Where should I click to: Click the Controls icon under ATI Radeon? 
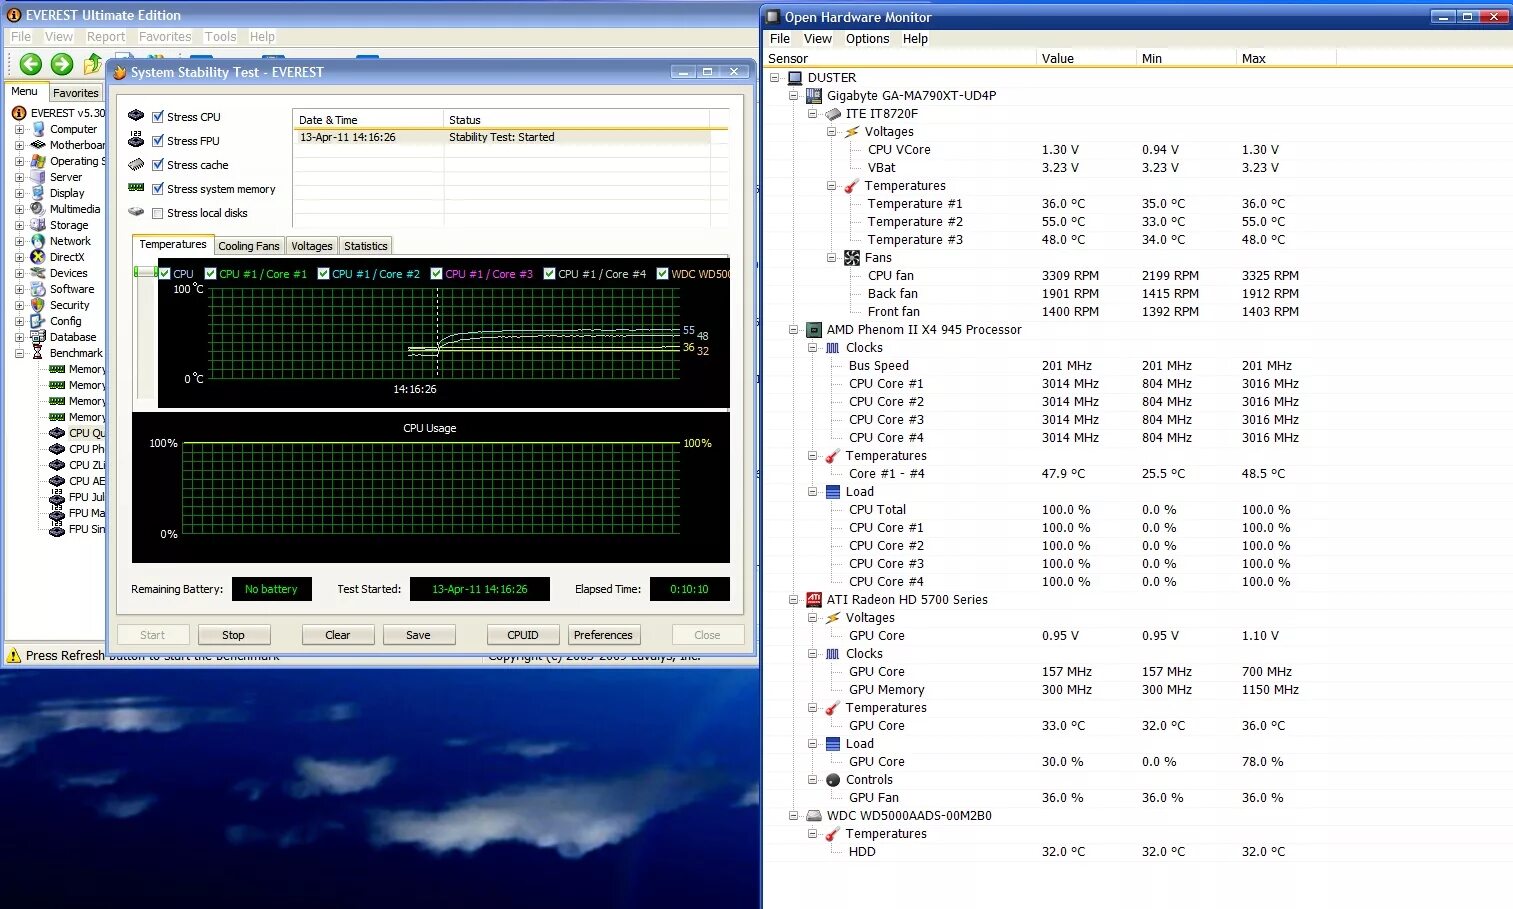(833, 779)
